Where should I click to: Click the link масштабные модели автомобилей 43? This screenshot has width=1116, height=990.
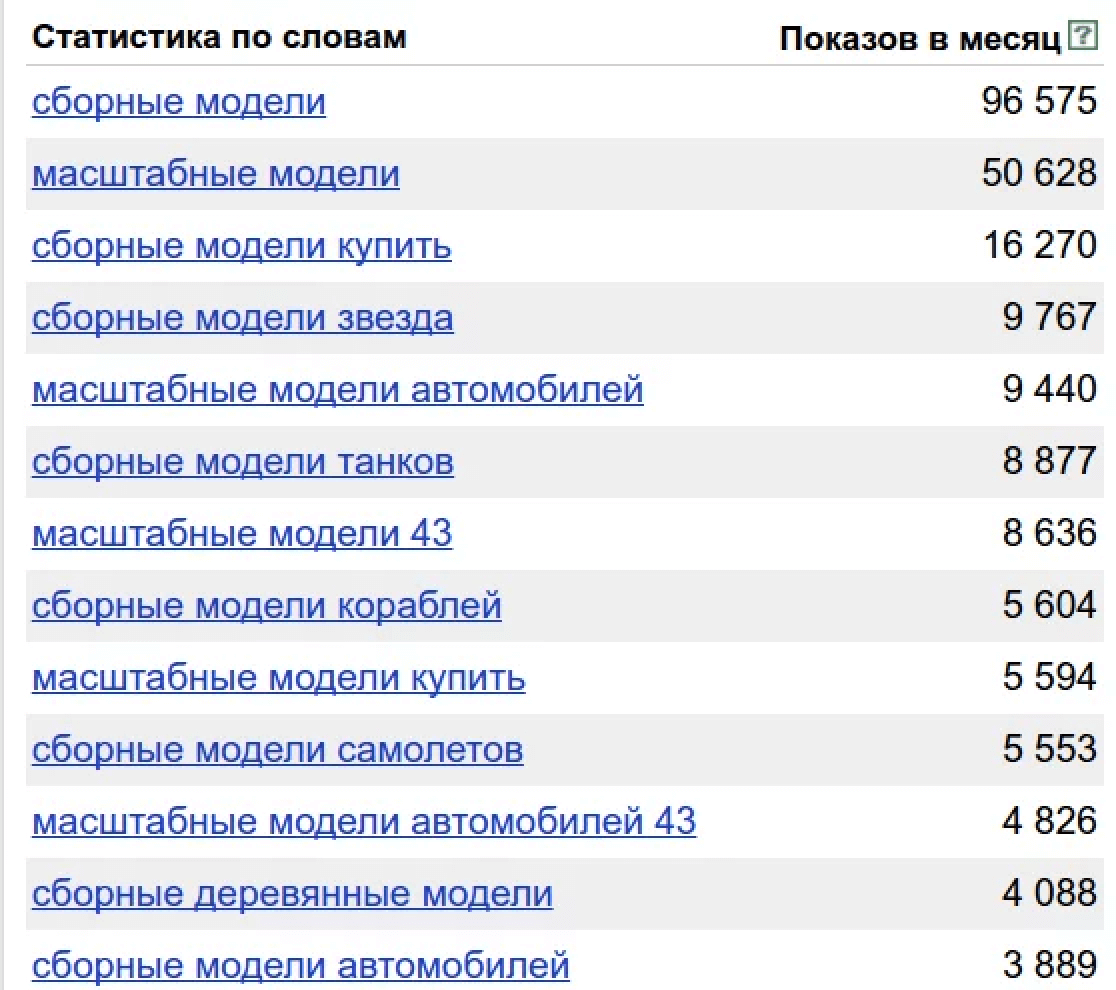click(364, 821)
